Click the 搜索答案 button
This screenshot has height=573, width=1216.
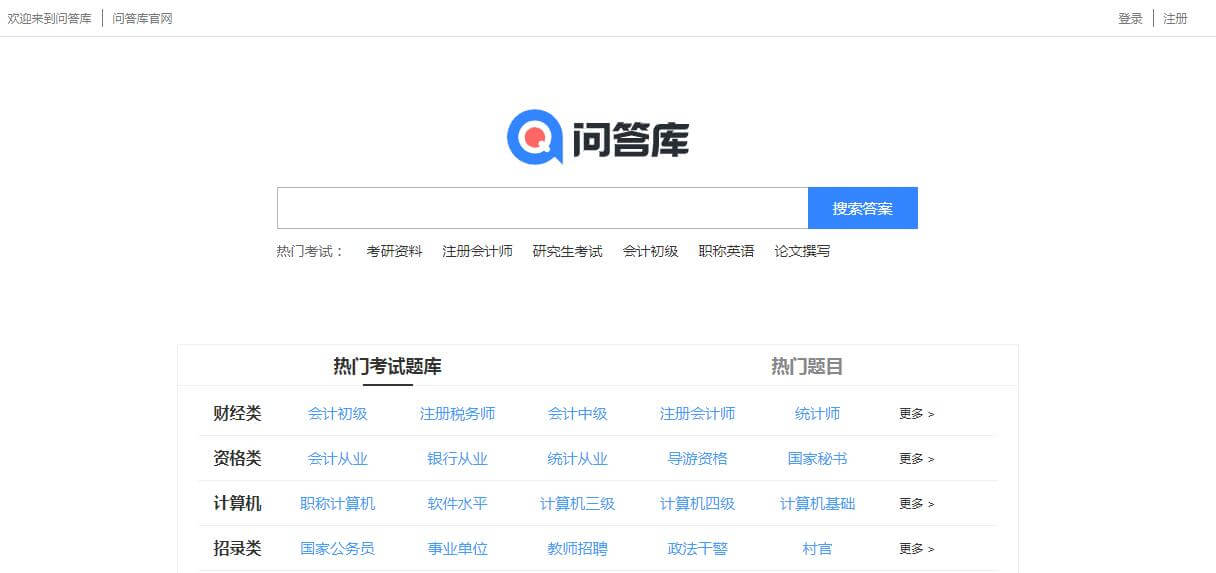(863, 208)
